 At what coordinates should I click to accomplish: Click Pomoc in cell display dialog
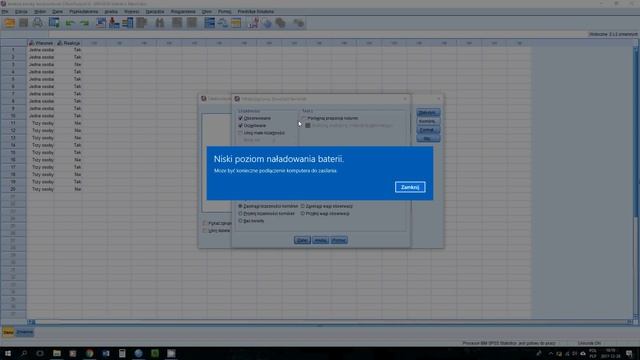pos(339,240)
